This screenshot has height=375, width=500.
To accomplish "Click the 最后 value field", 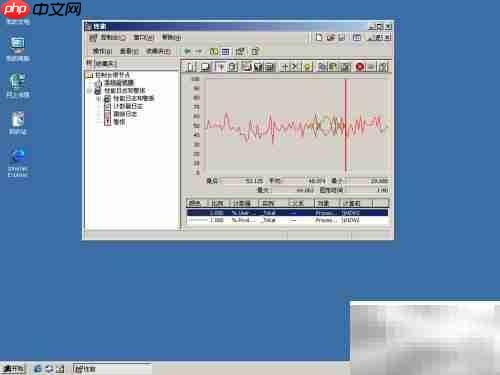I will coord(242,181).
